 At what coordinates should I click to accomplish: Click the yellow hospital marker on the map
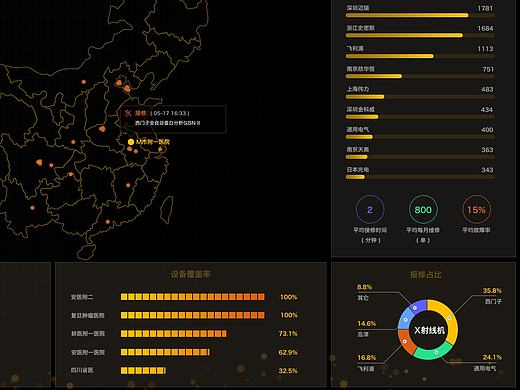(x=131, y=142)
